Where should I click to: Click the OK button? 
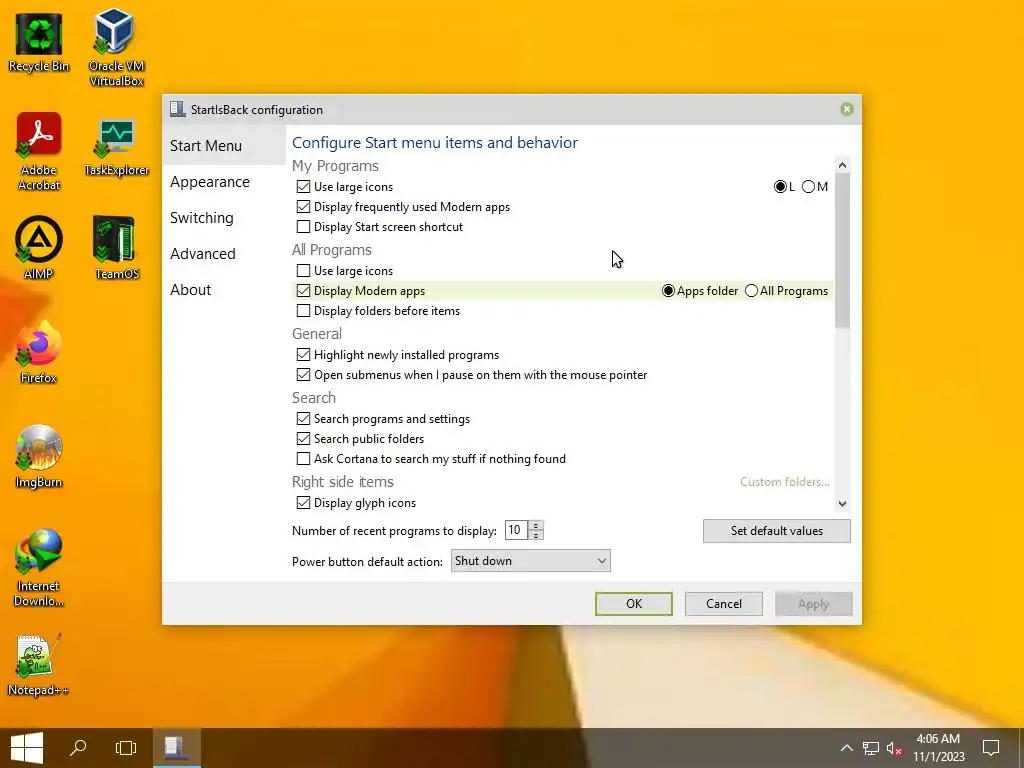(633, 604)
